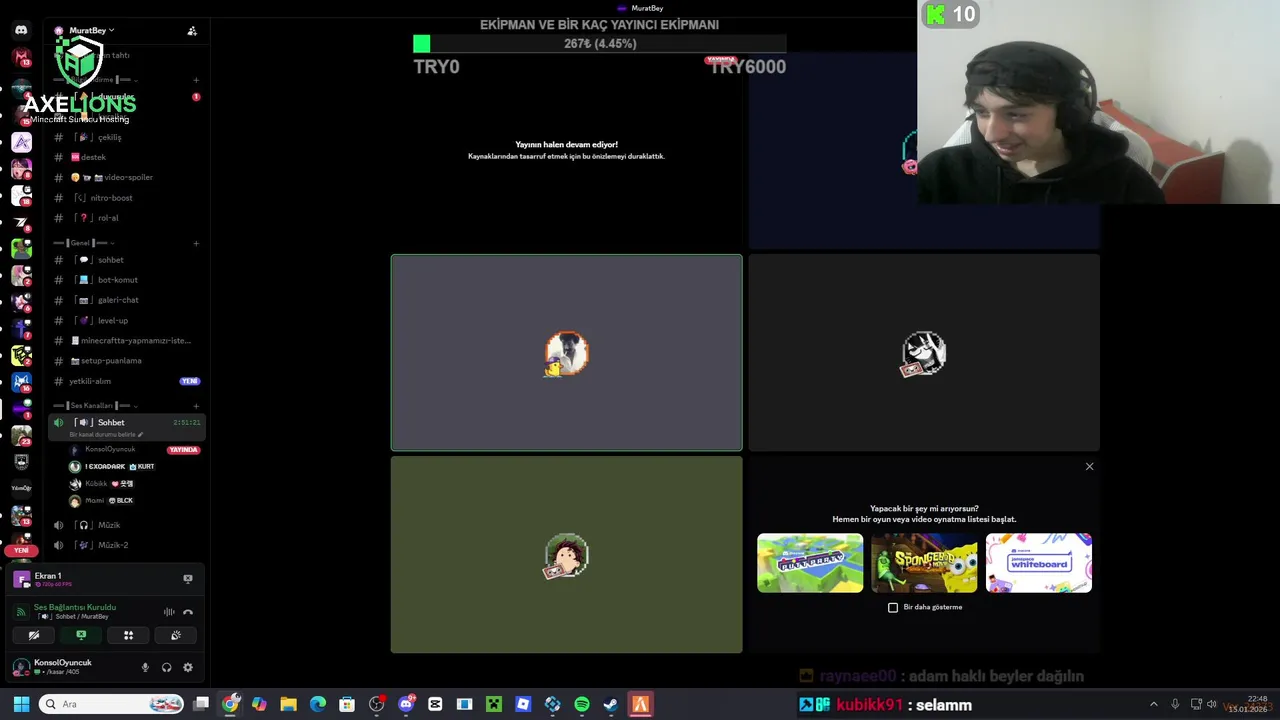Set channel status via 'Bir kanal durumu belirle'

[106, 435]
